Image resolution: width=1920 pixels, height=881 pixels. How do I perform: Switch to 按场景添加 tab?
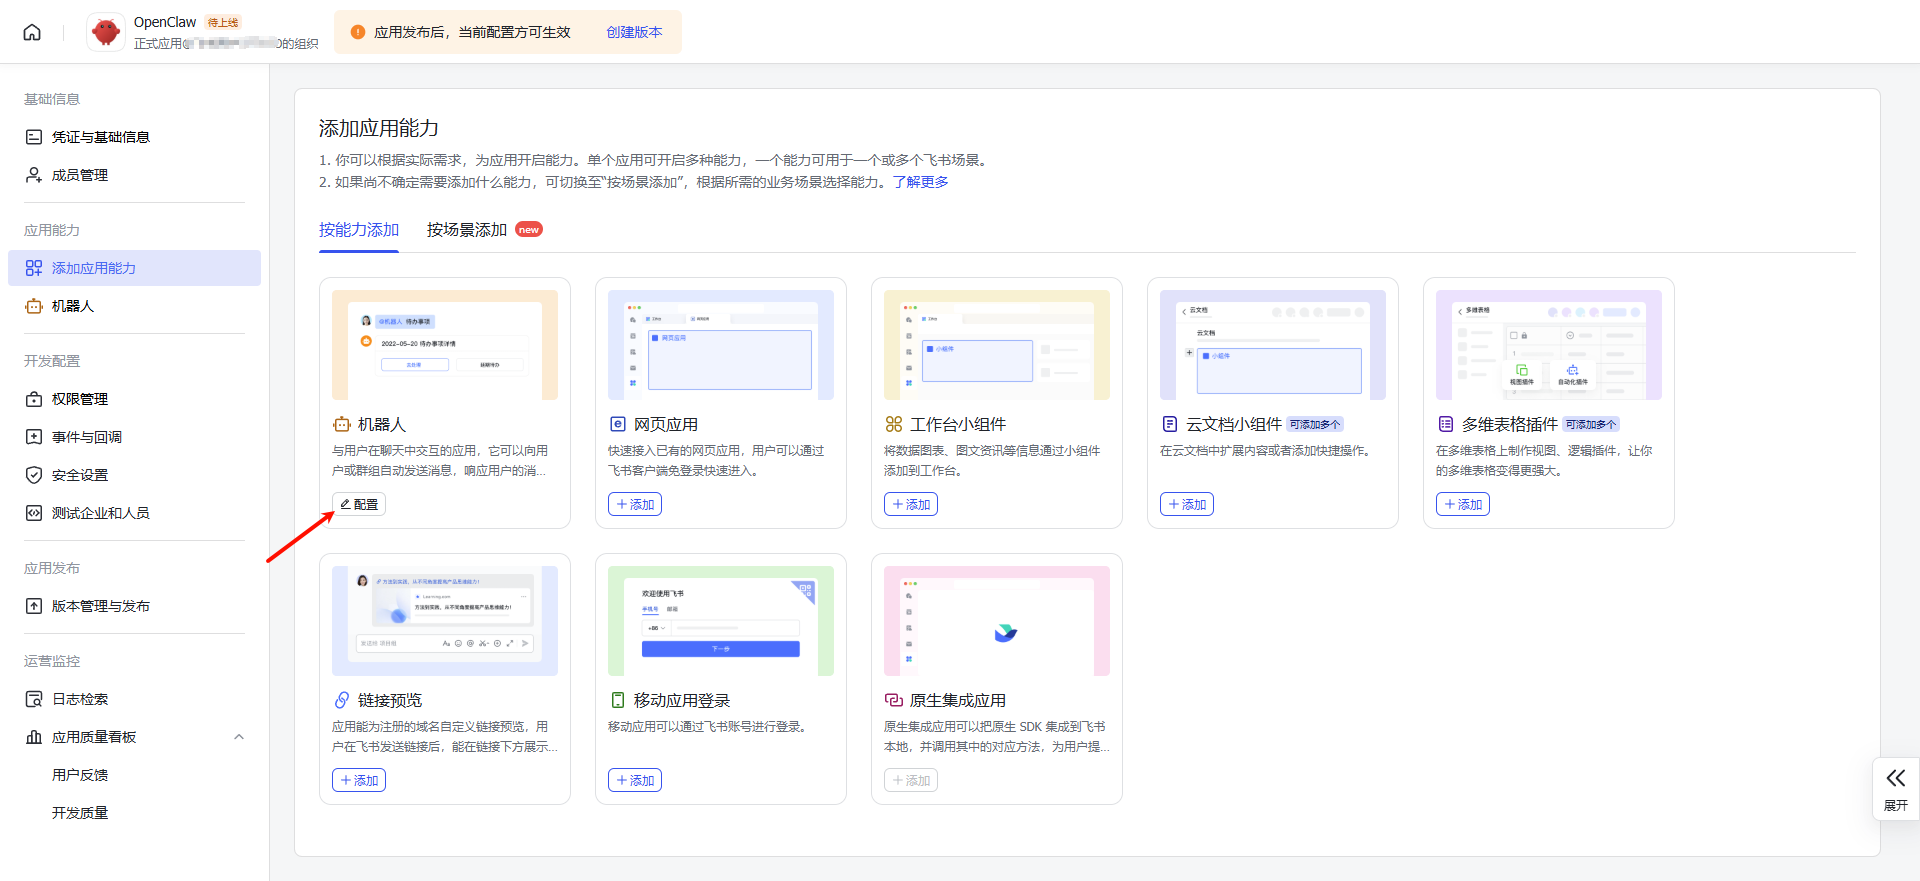coord(467,230)
